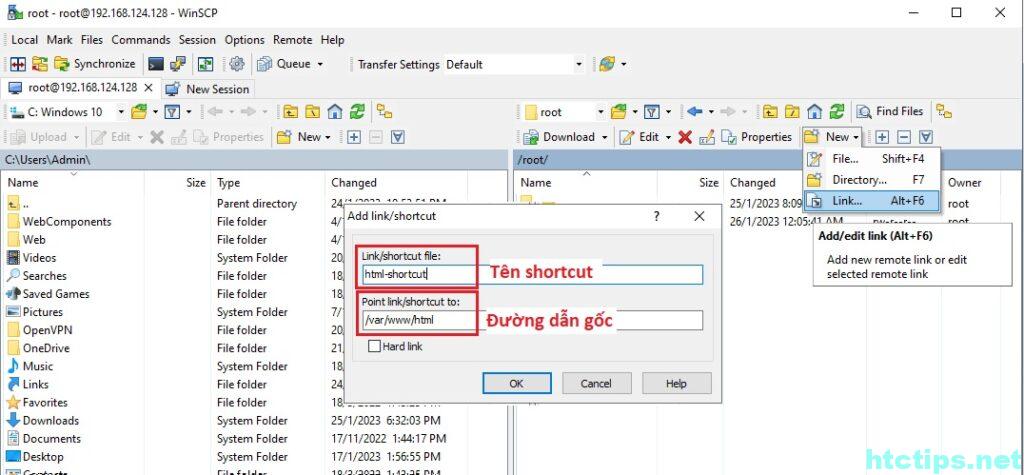Go to parent directory in local panel
Viewport: 1024px width, 475px height.
pyautogui.click(x=290, y=112)
